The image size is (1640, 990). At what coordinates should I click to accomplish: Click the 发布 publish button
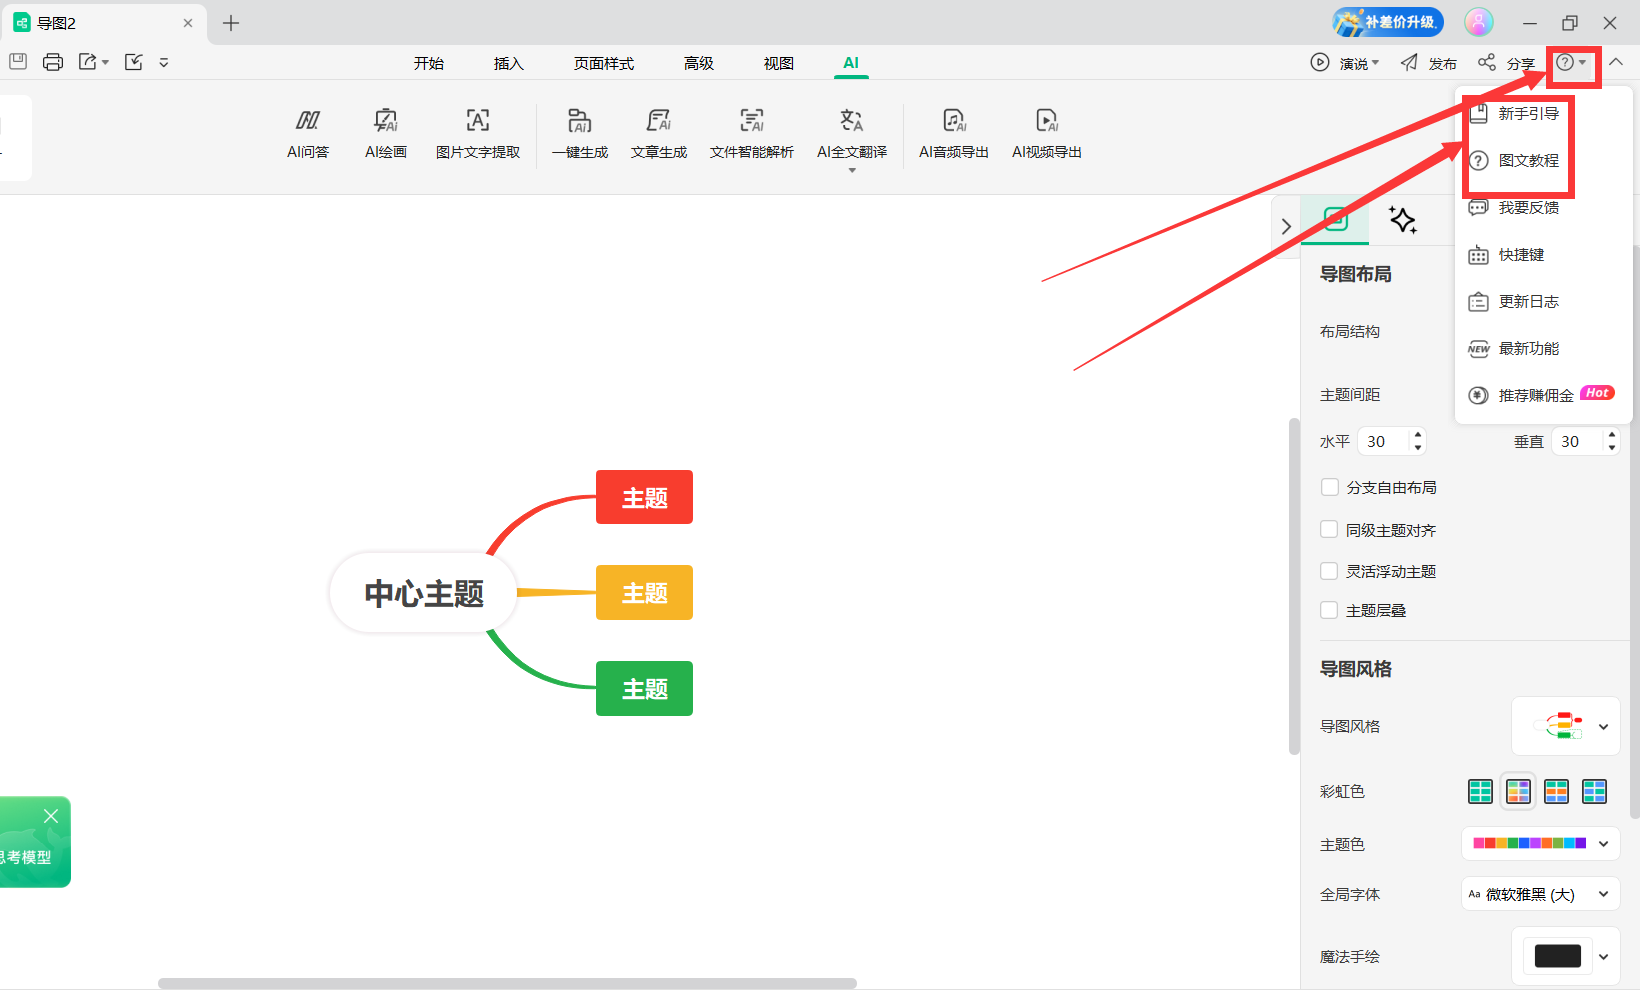[1429, 63]
